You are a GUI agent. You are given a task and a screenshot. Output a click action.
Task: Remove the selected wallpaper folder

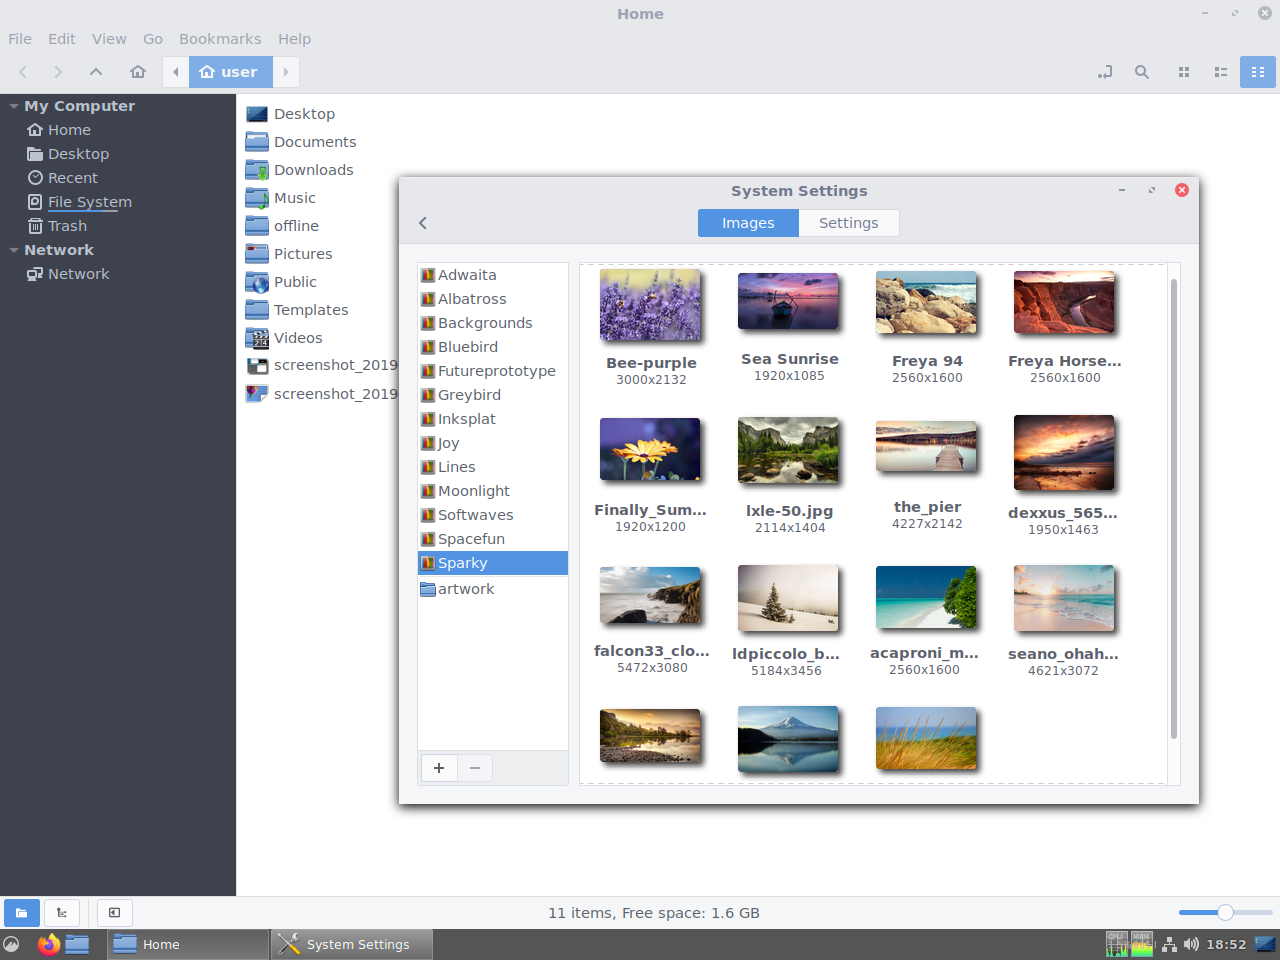[x=475, y=768]
